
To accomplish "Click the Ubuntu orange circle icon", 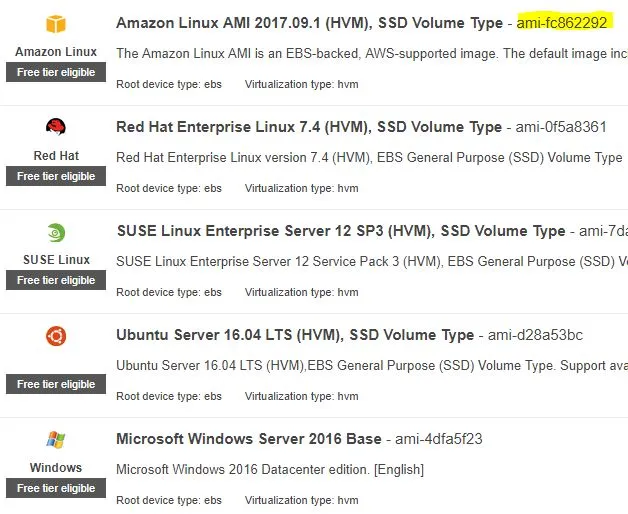I will coord(56,336).
